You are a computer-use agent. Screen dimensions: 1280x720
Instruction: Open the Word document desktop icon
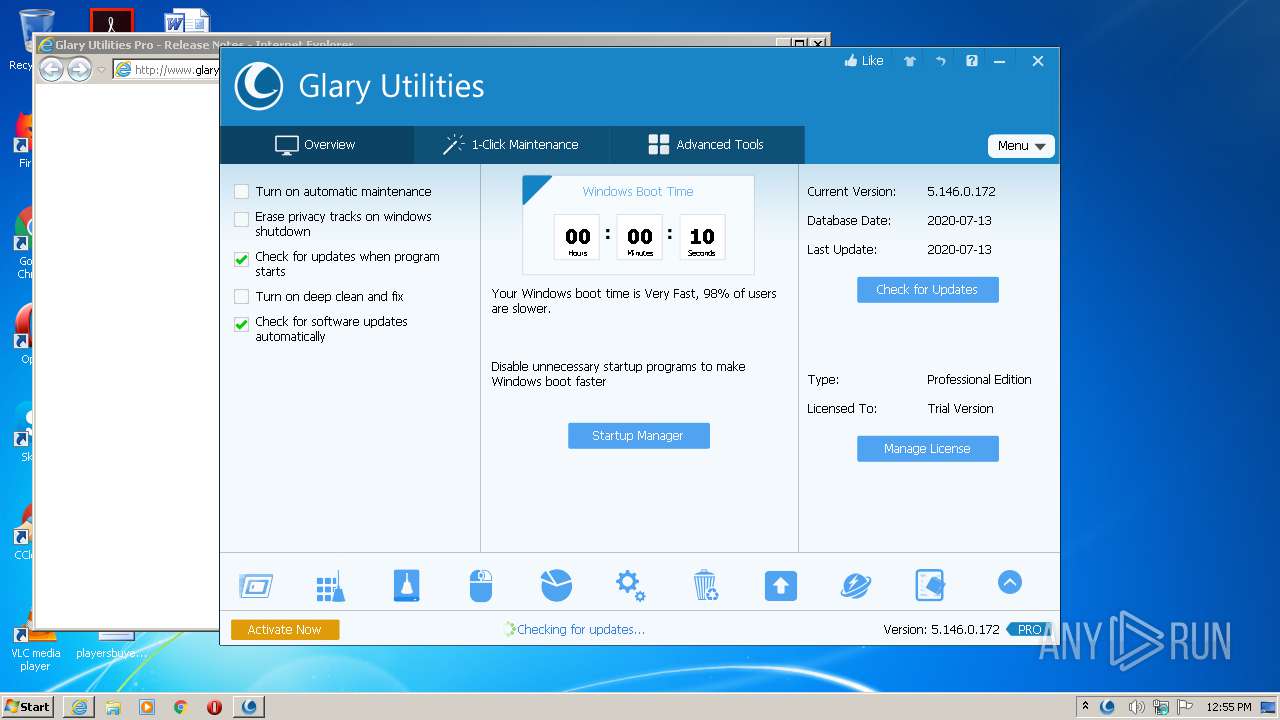187,22
